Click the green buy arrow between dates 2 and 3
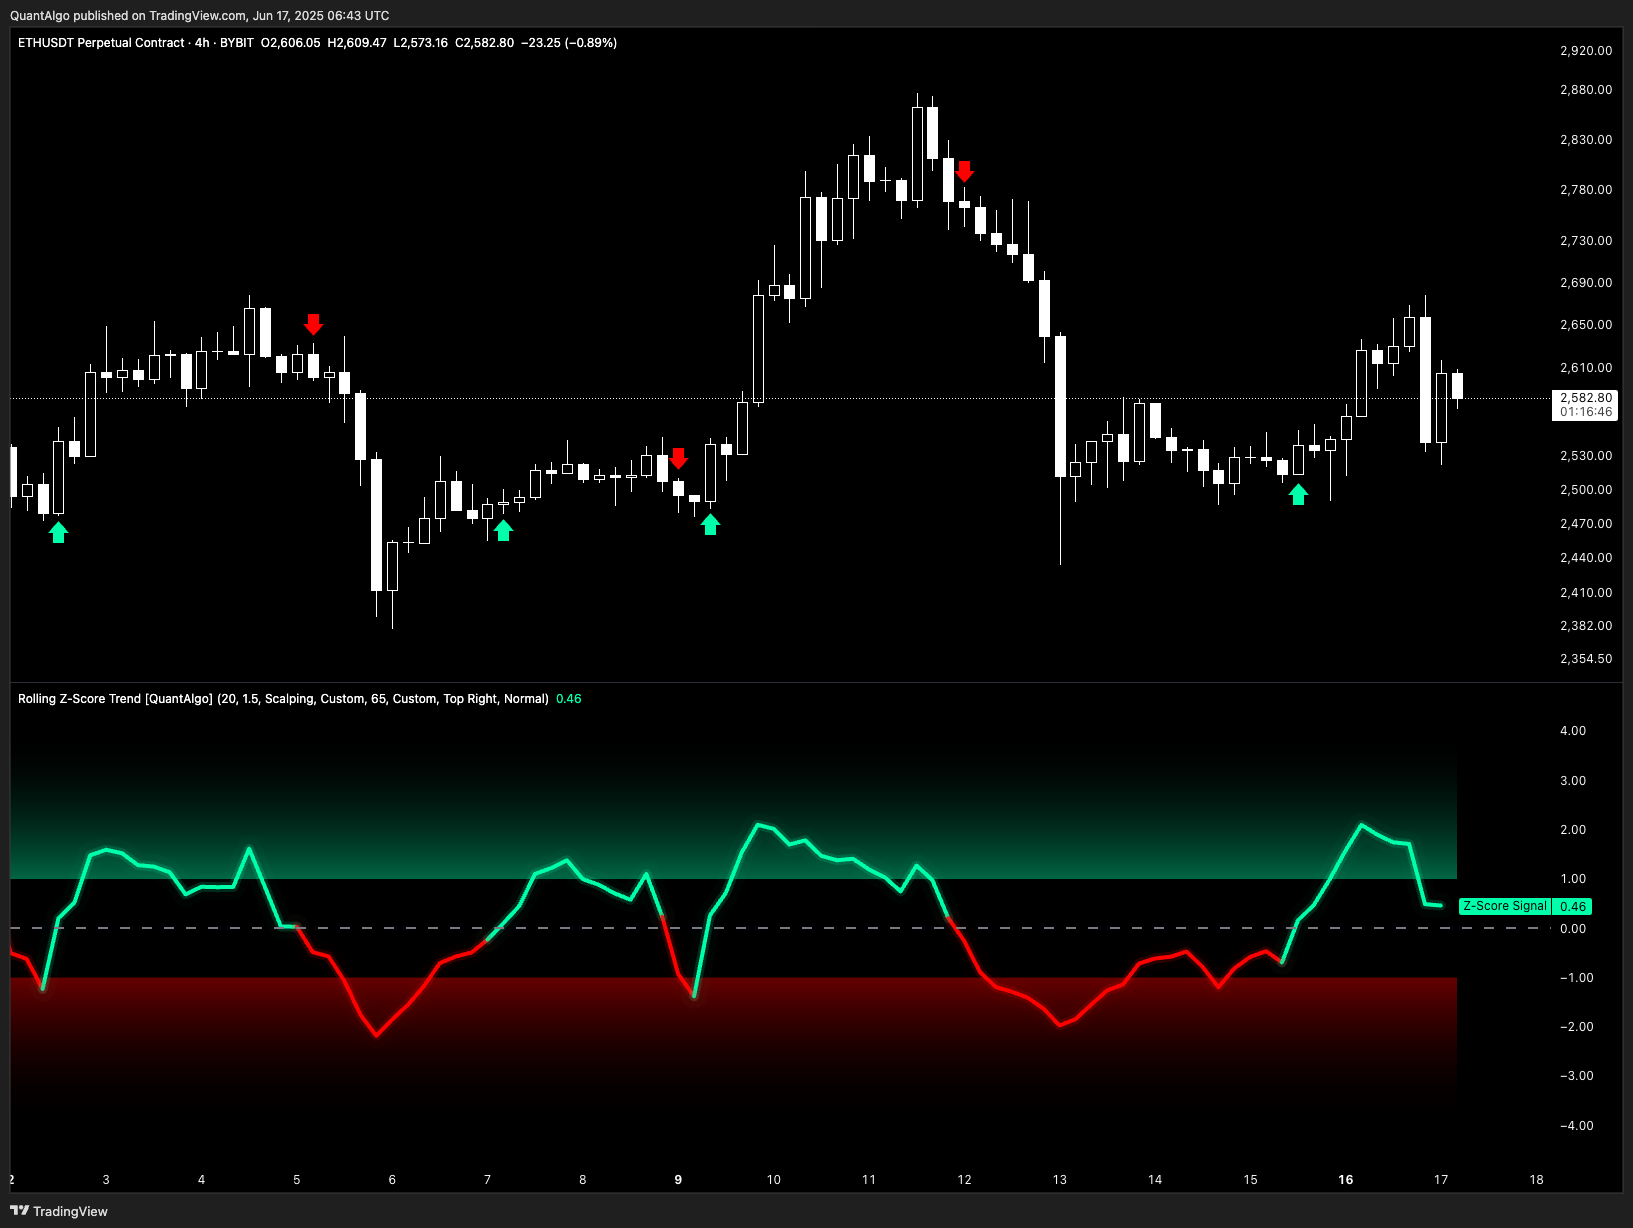The image size is (1633, 1228). 58,532
